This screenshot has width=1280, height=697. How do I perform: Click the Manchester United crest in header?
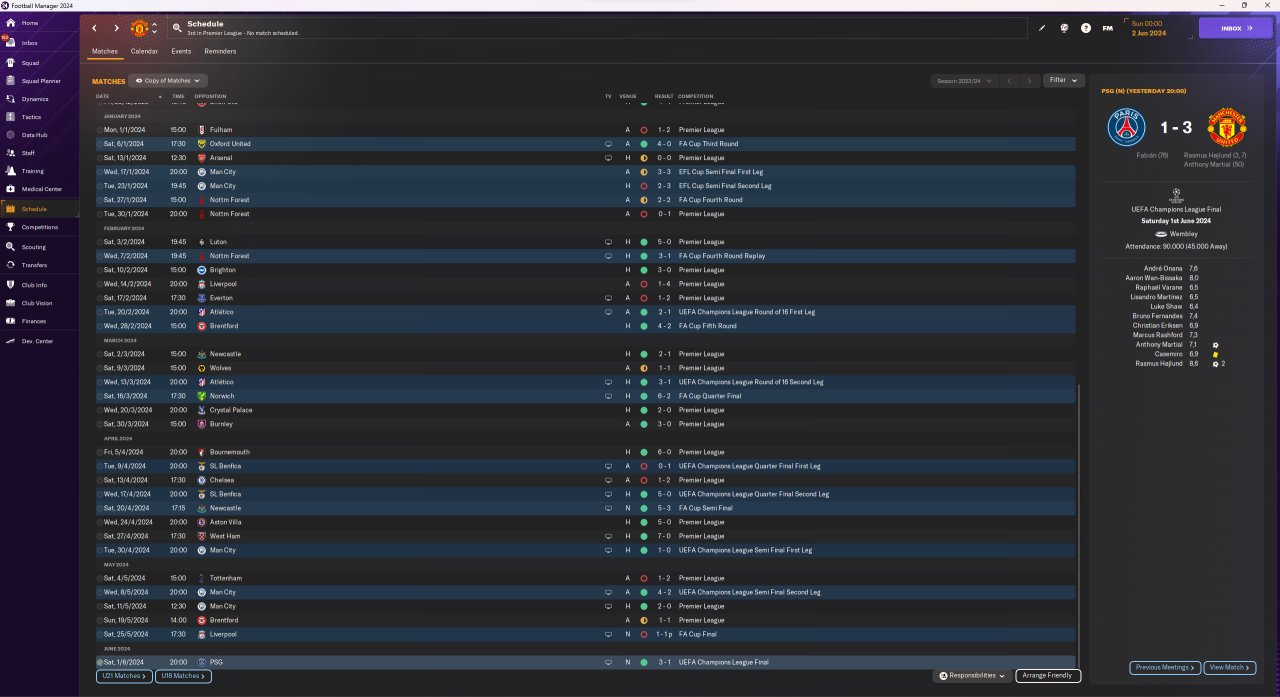point(139,28)
